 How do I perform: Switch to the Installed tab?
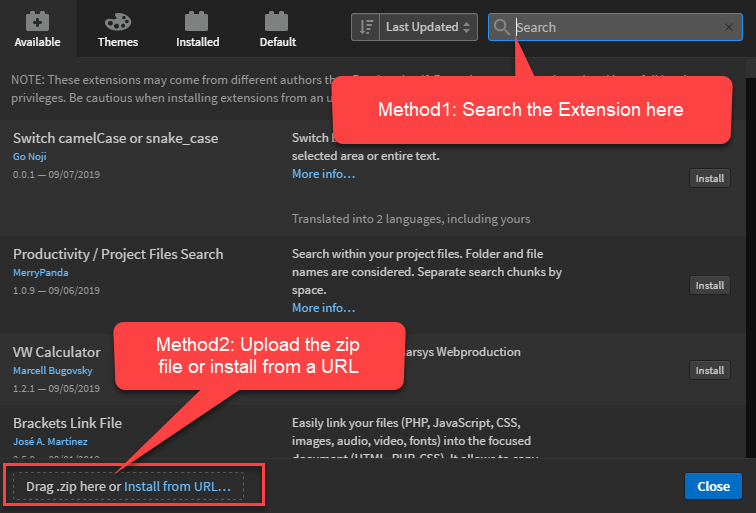tap(197, 29)
